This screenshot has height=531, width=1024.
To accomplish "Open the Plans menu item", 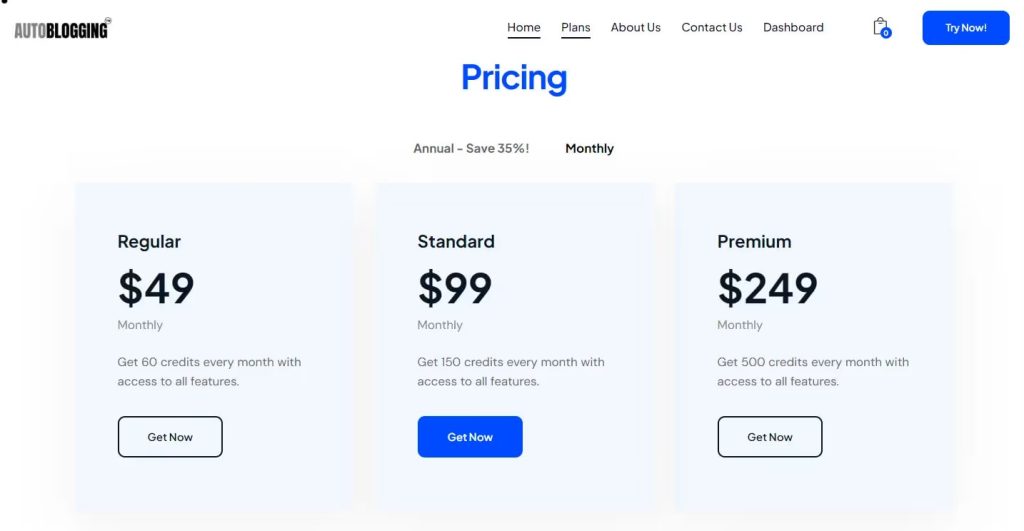I will [575, 28].
